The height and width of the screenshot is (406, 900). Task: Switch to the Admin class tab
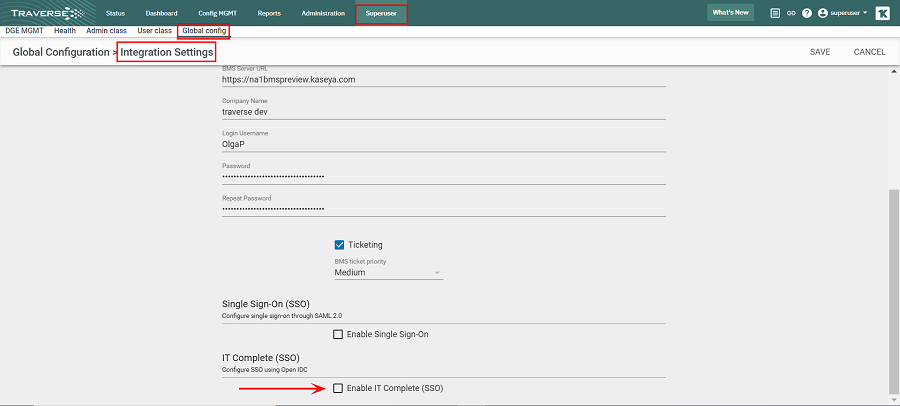tap(107, 30)
